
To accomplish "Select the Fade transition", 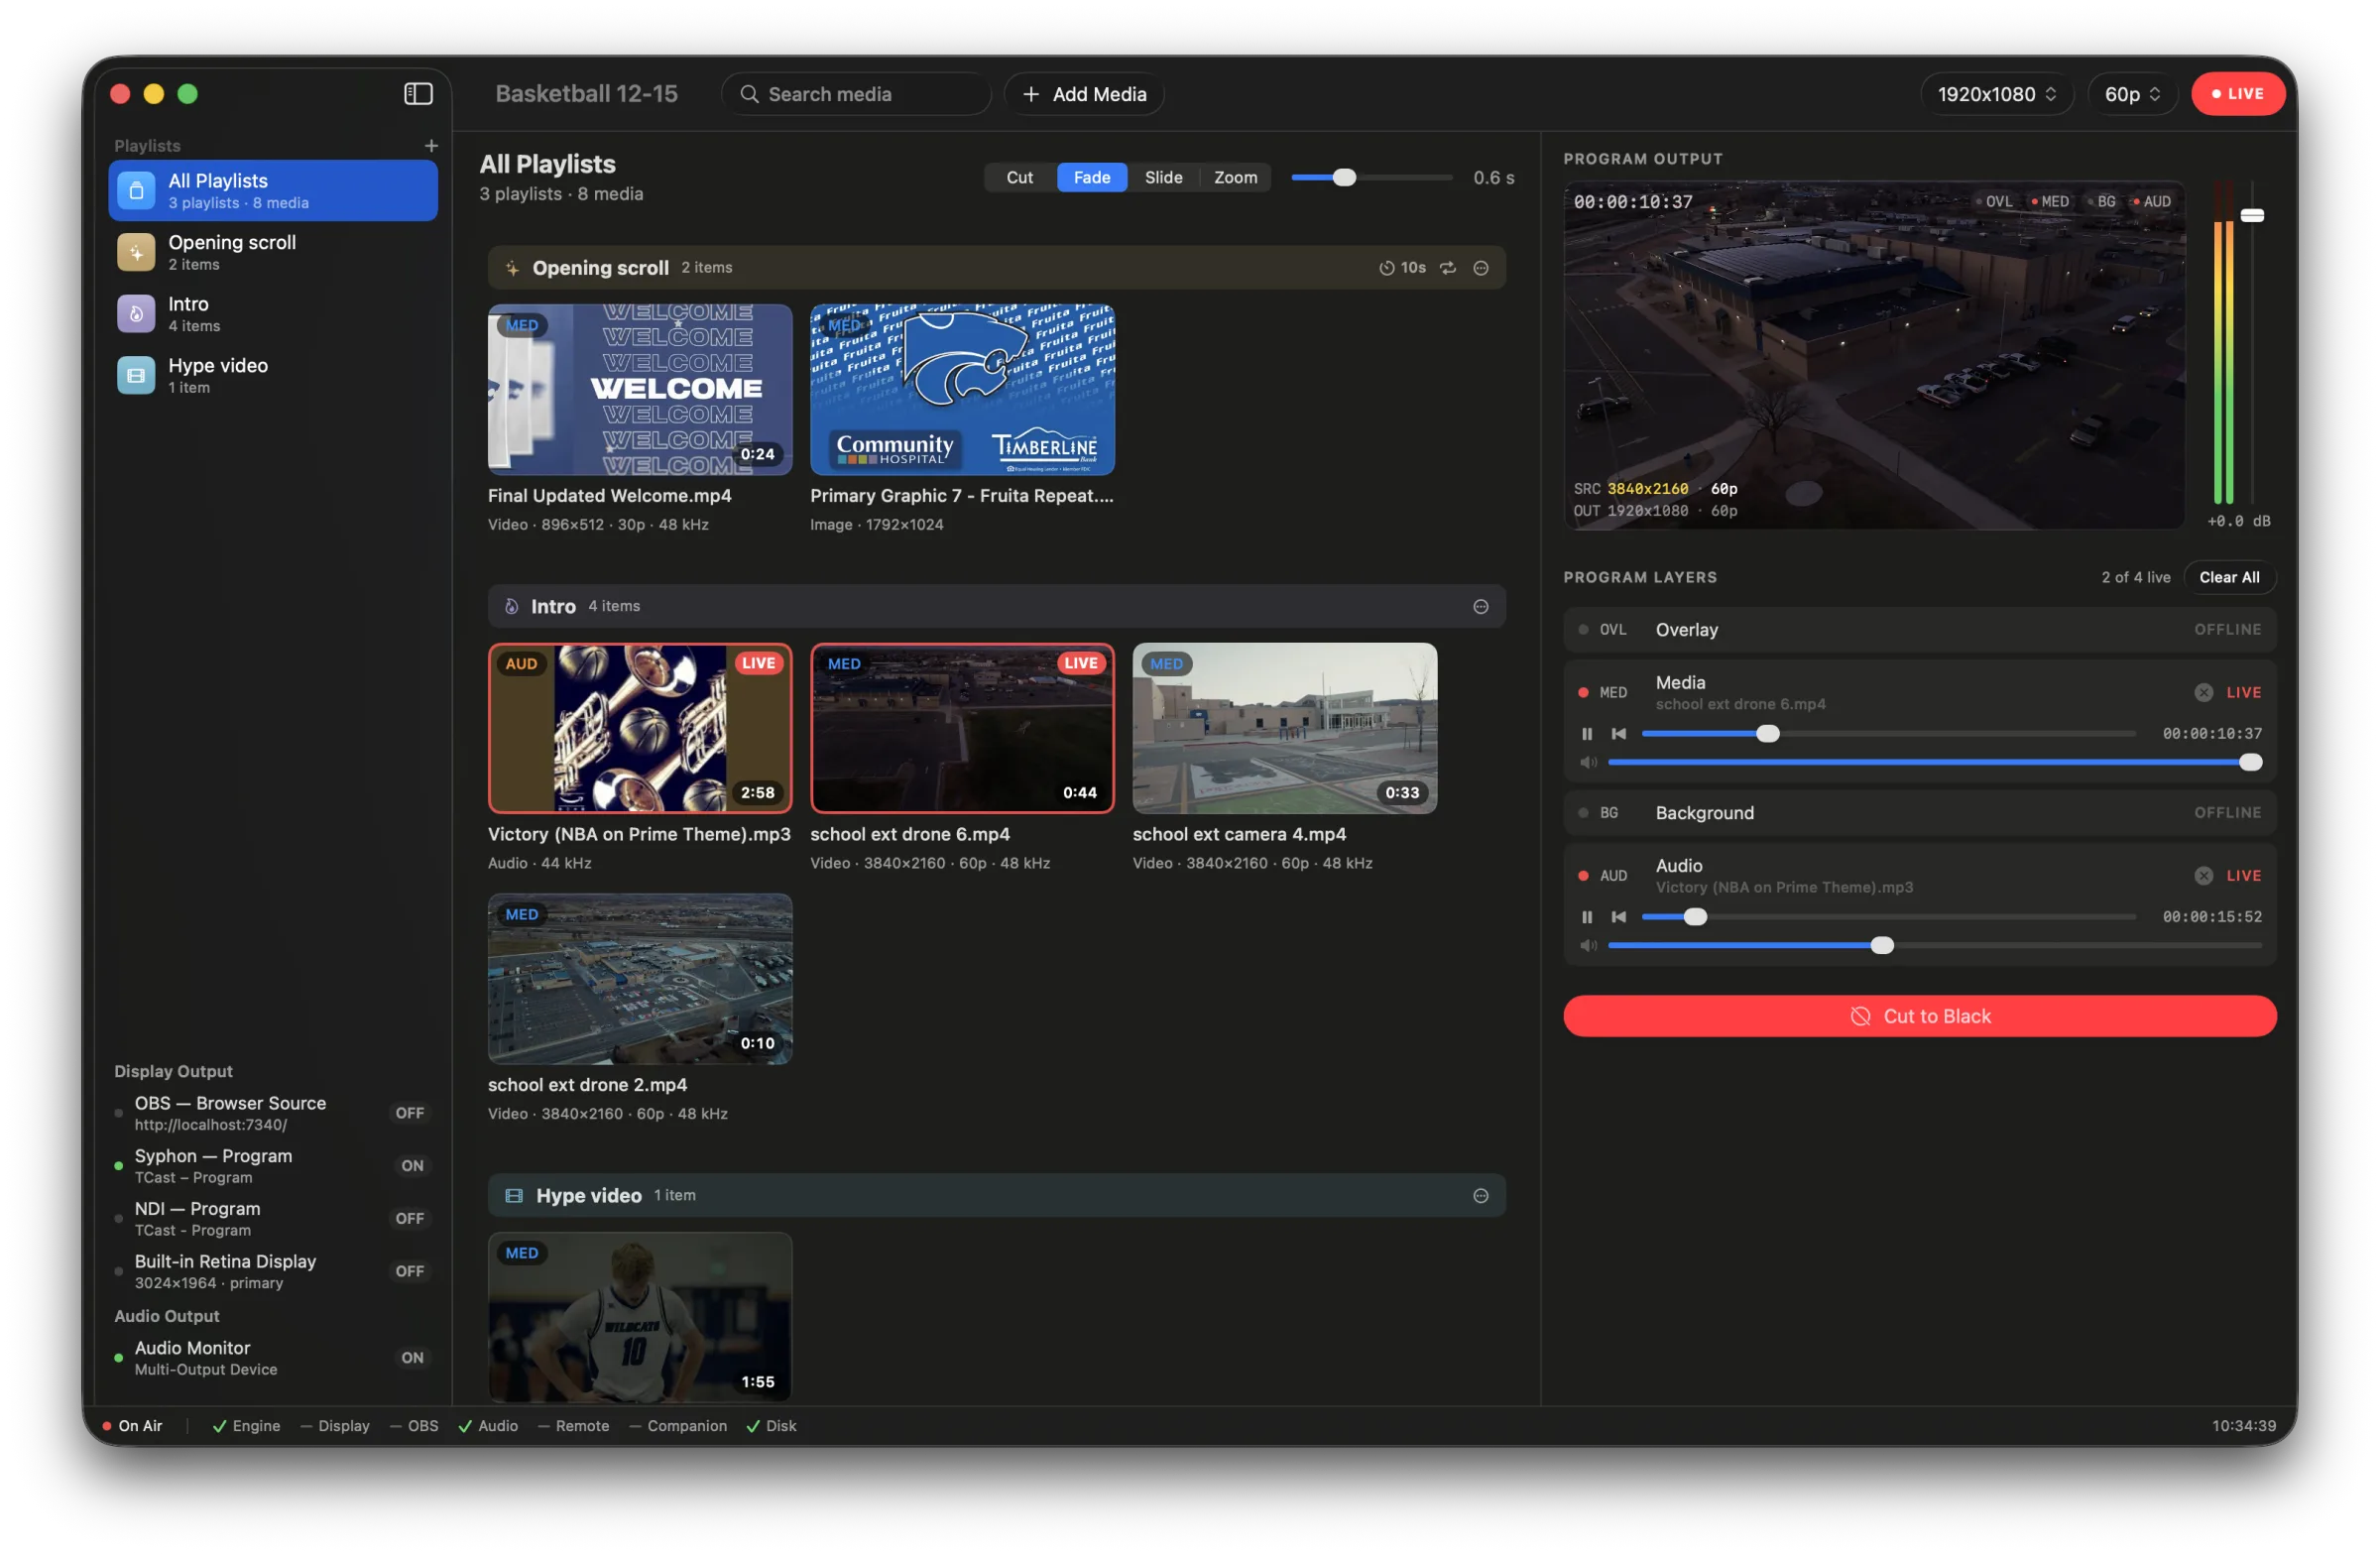I will pos(1091,177).
